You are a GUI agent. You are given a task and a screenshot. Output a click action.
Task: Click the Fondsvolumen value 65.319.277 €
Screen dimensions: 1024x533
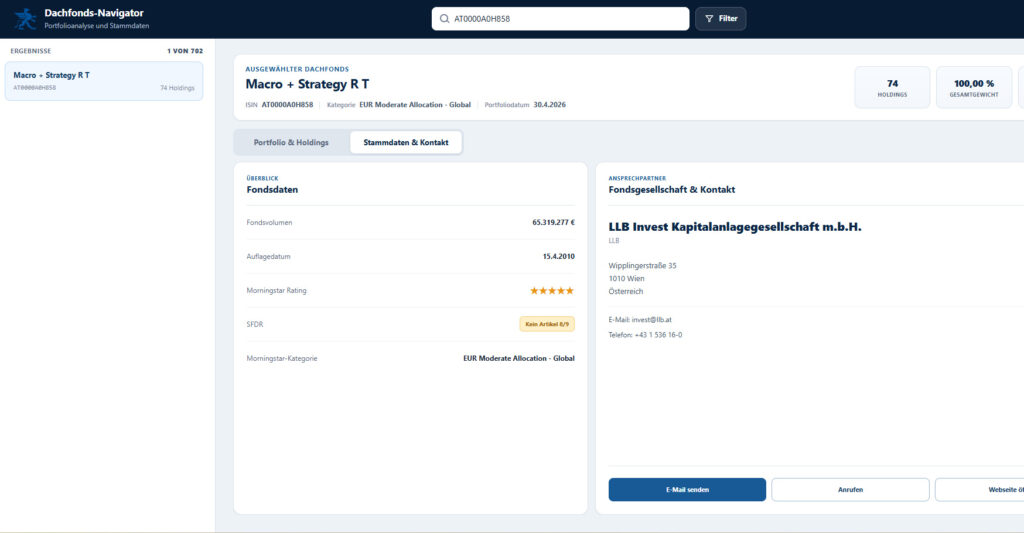click(553, 223)
